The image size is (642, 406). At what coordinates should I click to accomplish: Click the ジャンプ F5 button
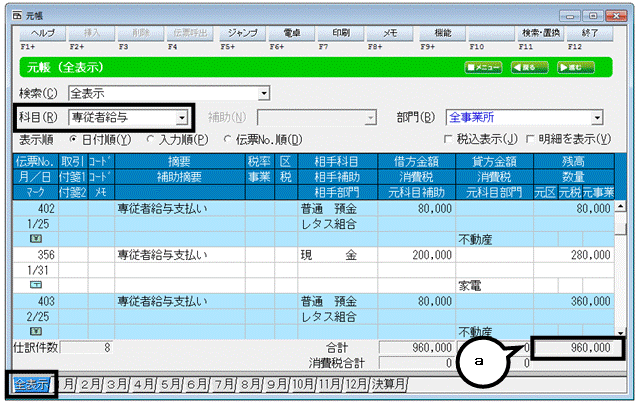242,34
